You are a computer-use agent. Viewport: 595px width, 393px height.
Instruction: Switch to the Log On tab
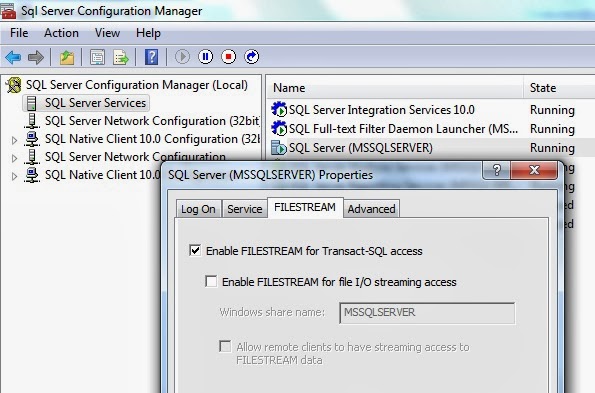pyautogui.click(x=198, y=209)
